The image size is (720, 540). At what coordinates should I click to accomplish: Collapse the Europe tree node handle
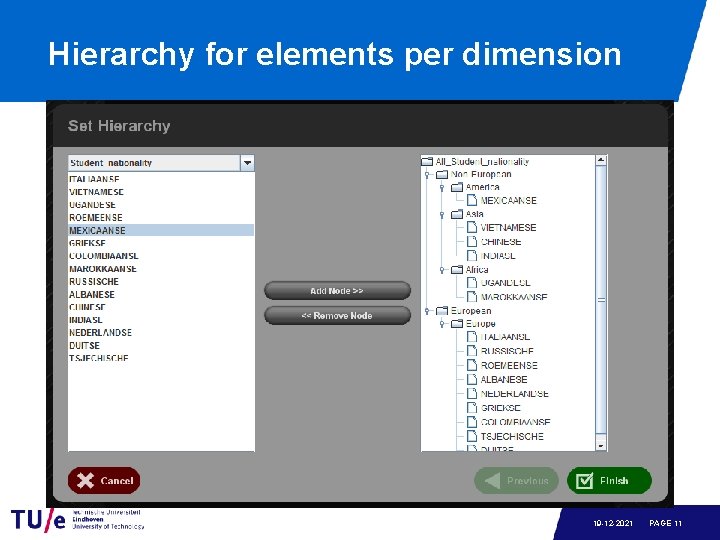pyautogui.click(x=442, y=324)
